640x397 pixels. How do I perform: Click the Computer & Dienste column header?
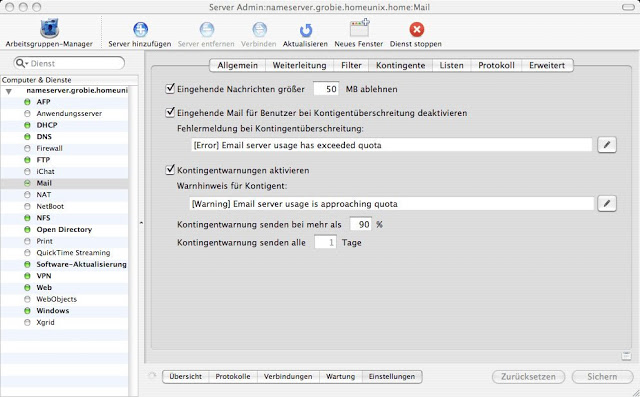pos(69,80)
